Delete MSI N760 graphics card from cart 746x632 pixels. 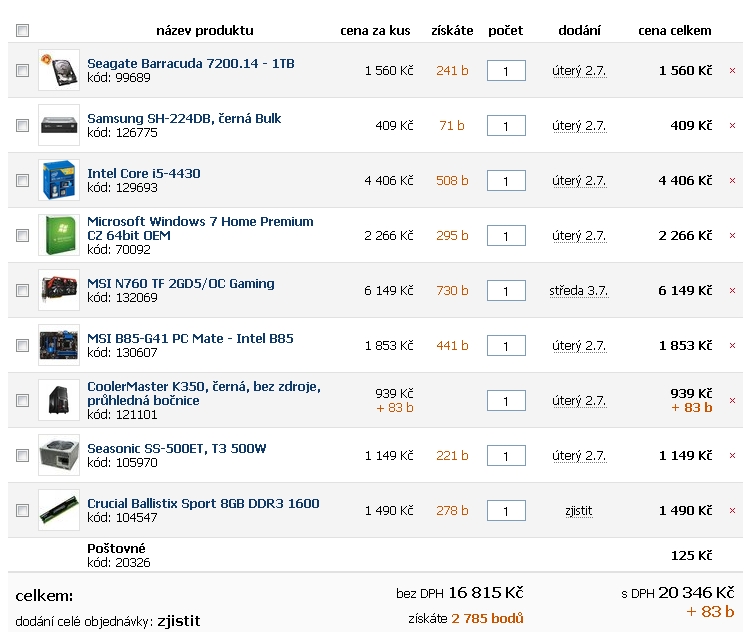[x=732, y=290]
